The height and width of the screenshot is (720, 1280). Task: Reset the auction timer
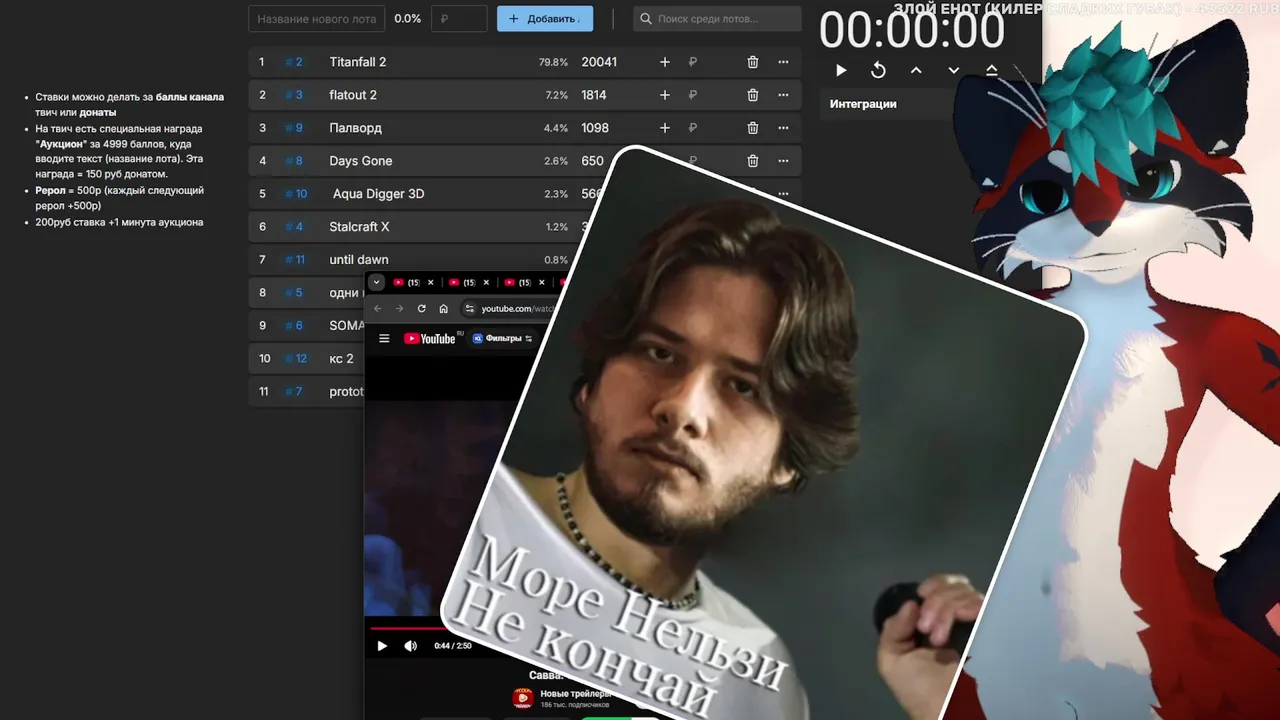click(x=878, y=70)
